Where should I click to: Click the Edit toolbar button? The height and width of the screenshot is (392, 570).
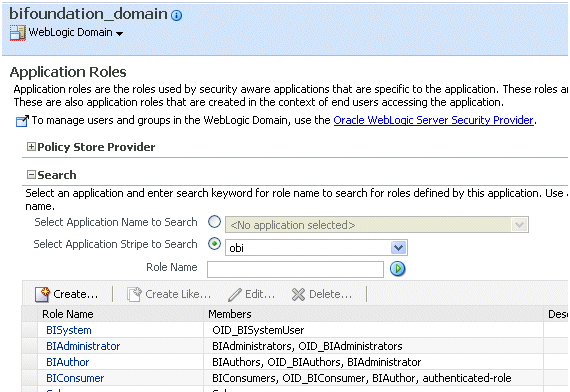(x=251, y=294)
